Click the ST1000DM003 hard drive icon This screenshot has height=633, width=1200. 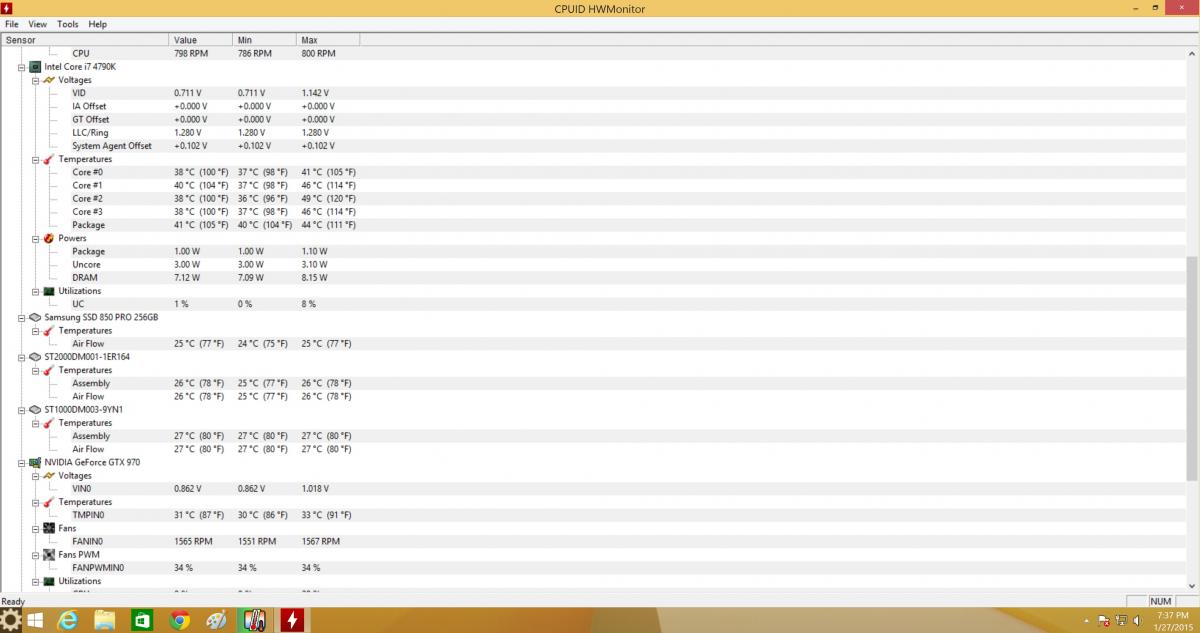[x=35, y=410]
